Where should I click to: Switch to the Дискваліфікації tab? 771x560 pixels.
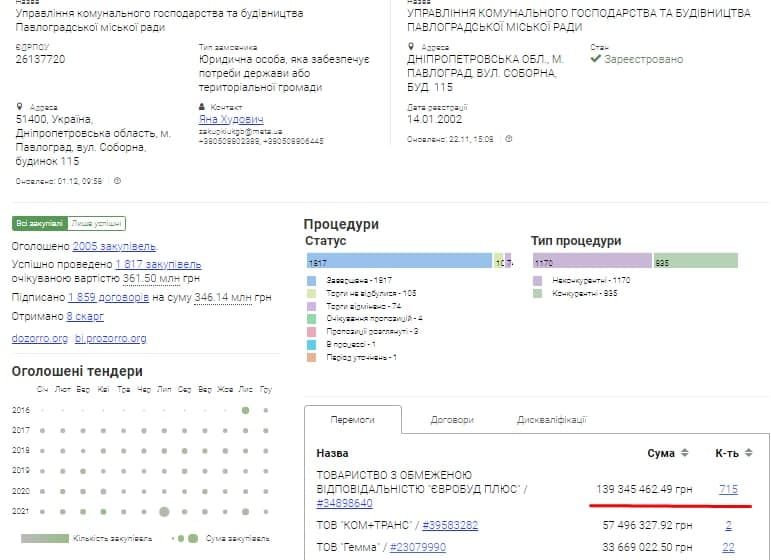coord(551,420)
